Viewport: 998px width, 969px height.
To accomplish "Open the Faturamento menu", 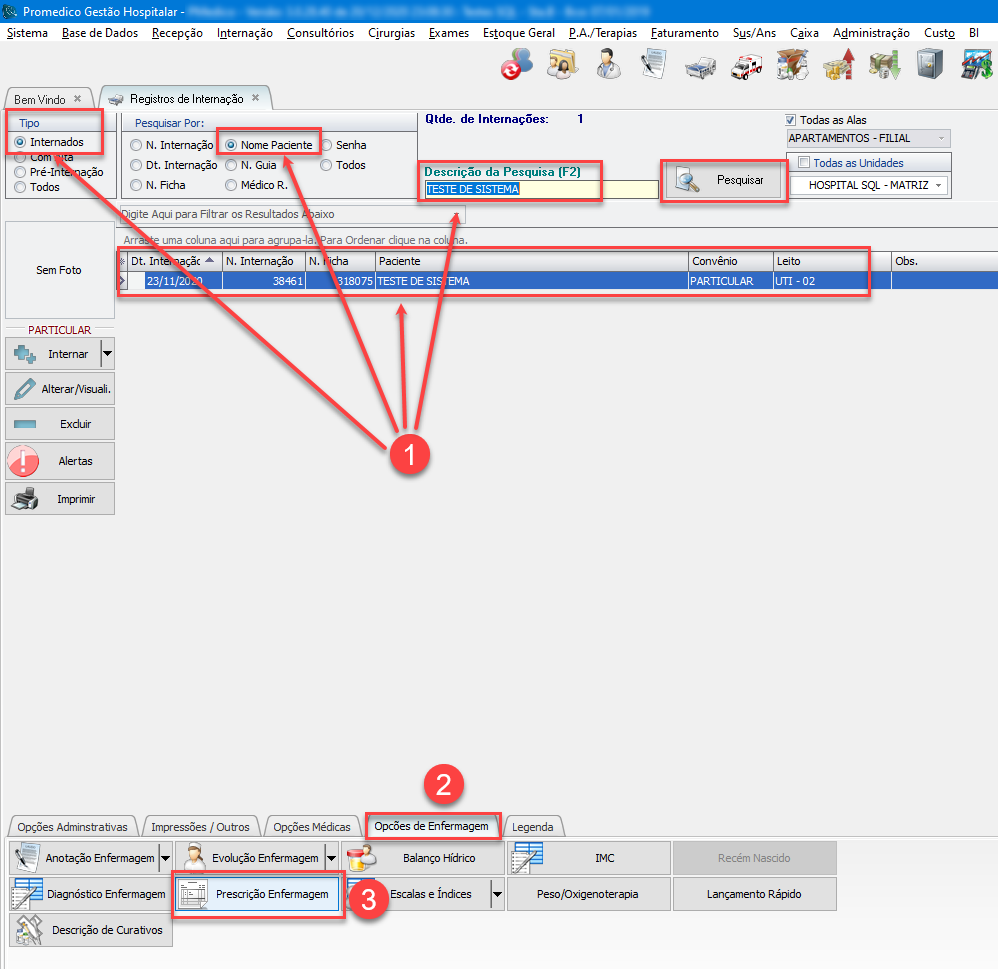I will (684, 33).
